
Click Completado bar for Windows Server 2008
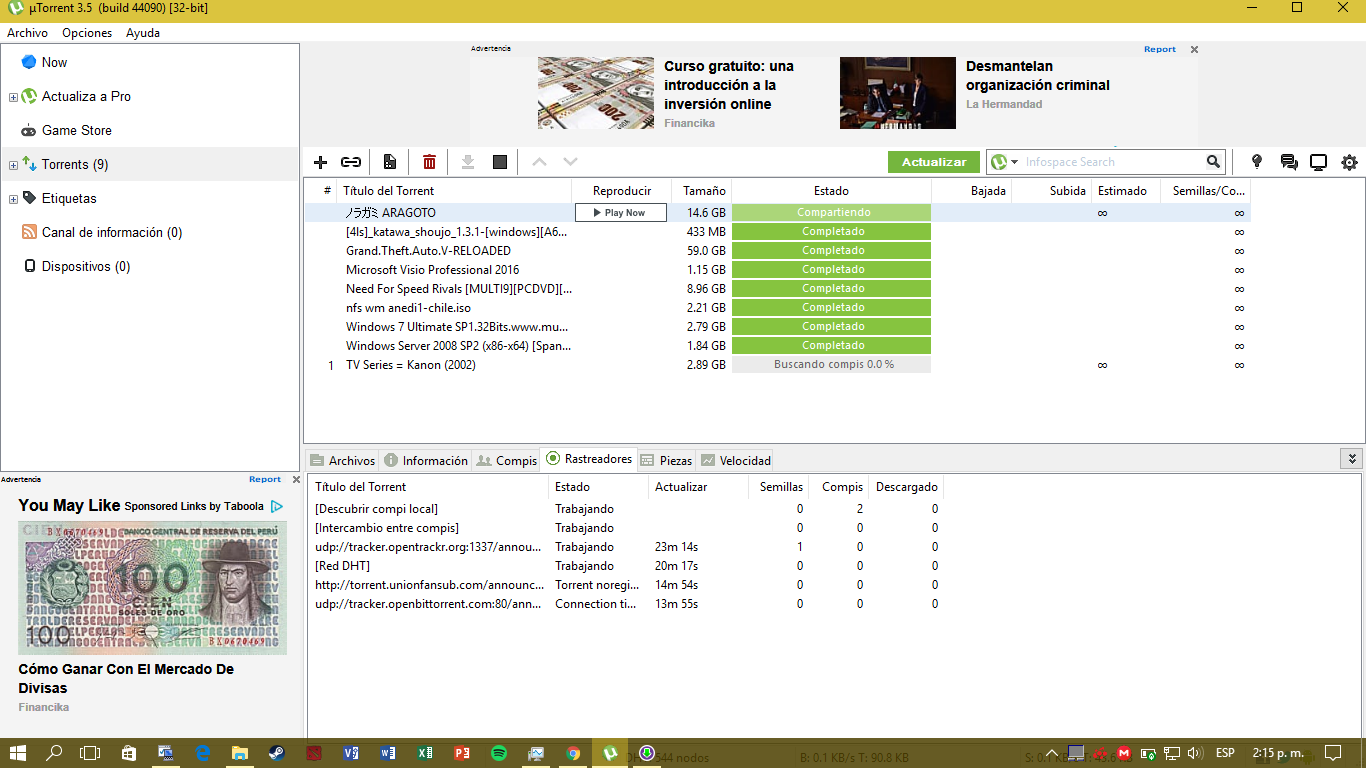tap(832, 346)
